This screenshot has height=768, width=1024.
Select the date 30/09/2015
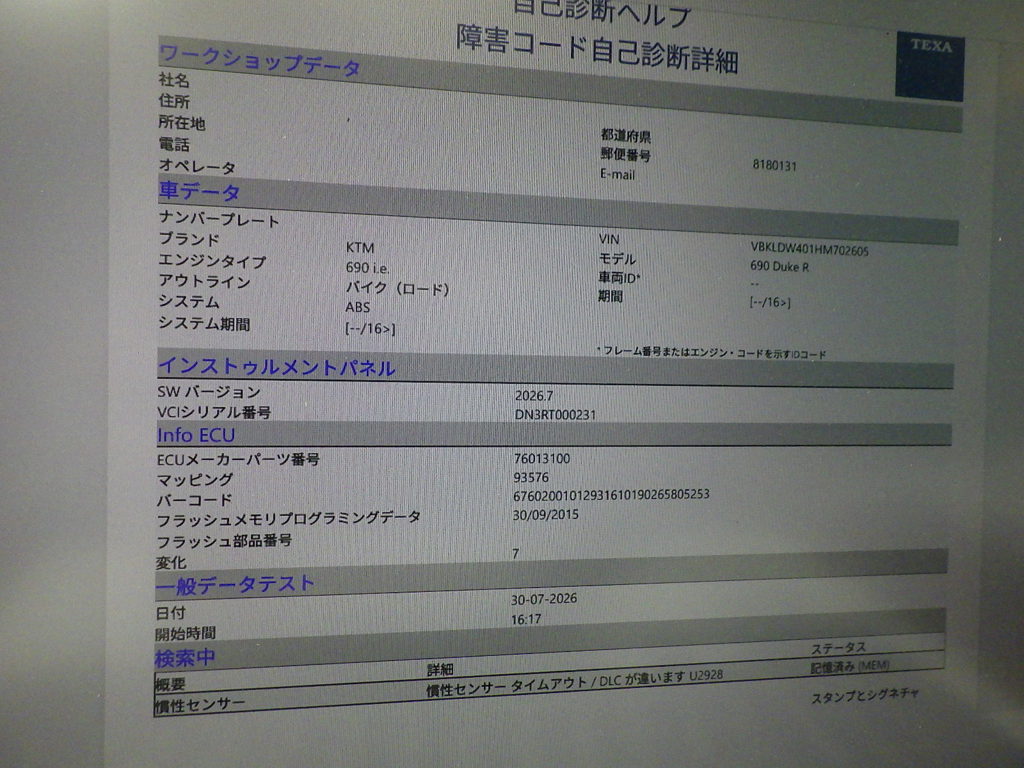coord(545,515)
